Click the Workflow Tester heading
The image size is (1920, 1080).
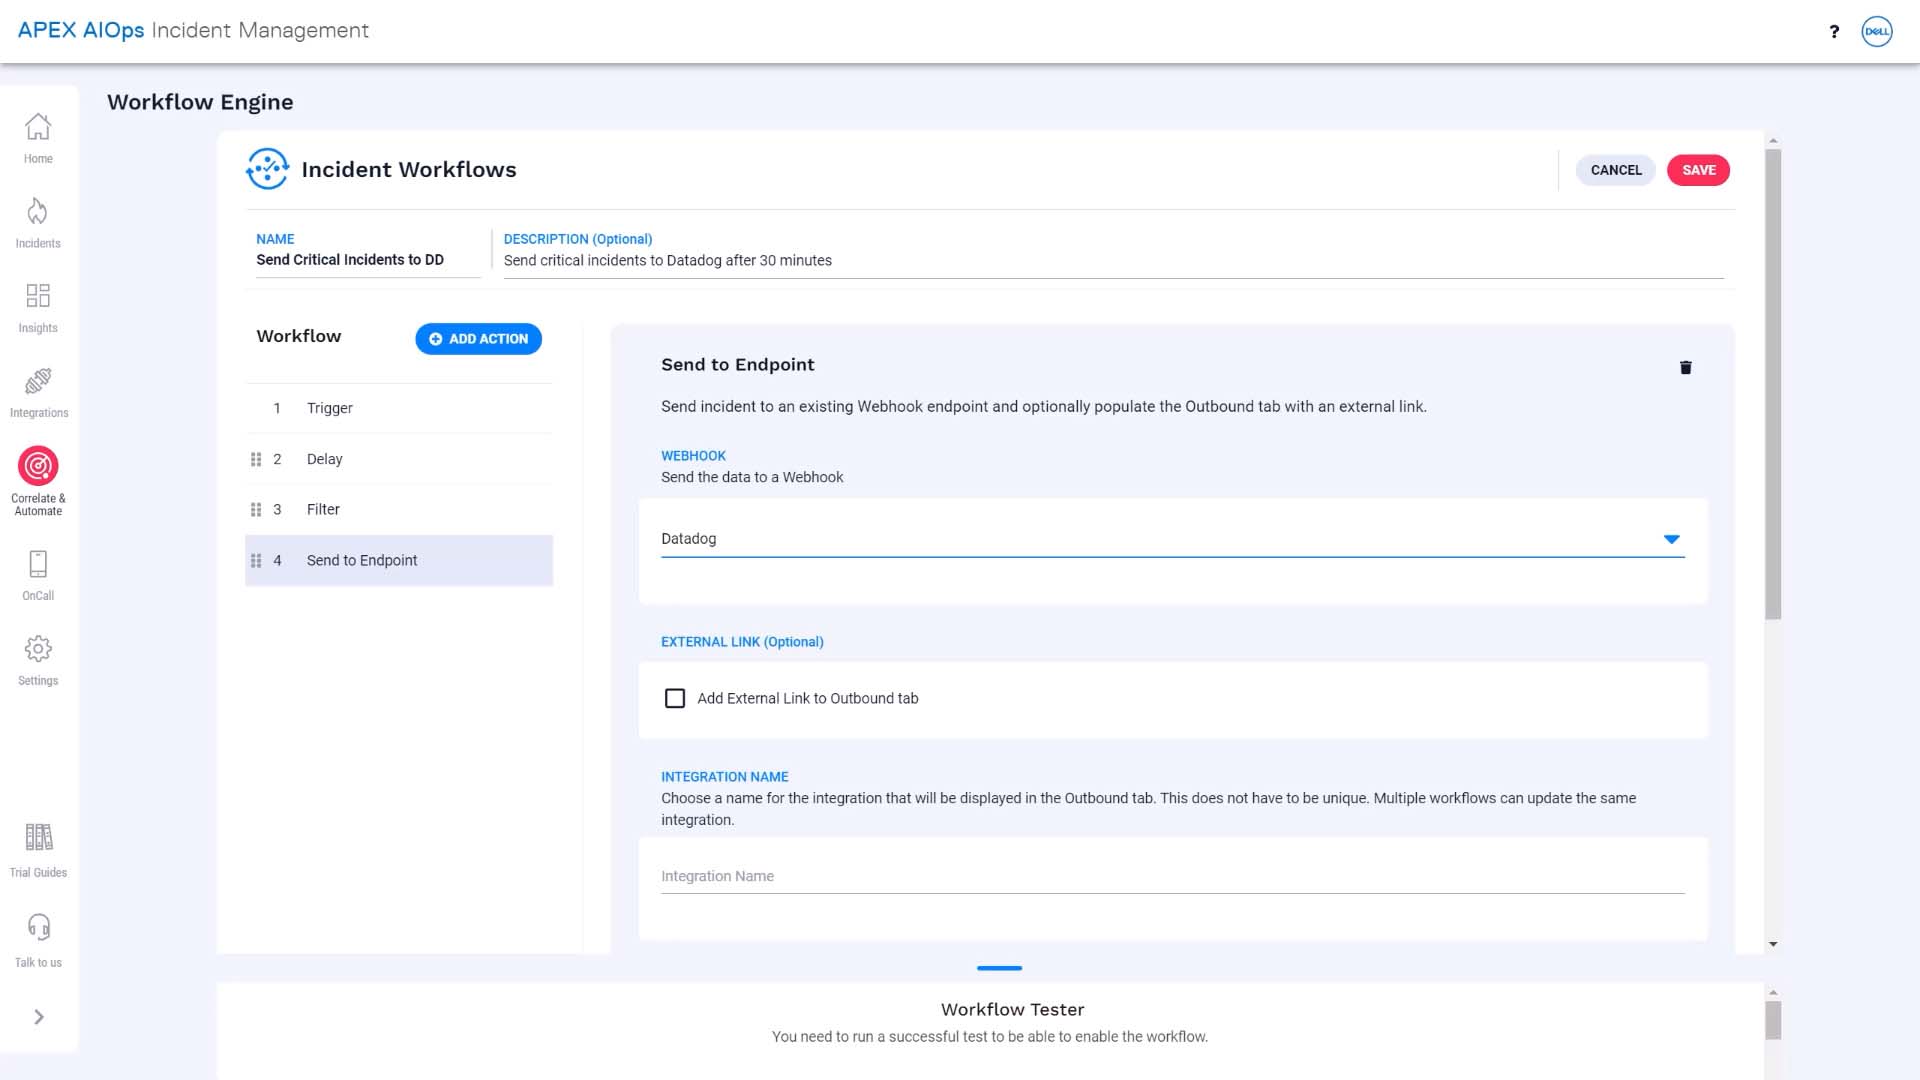pos(1012,1010)
